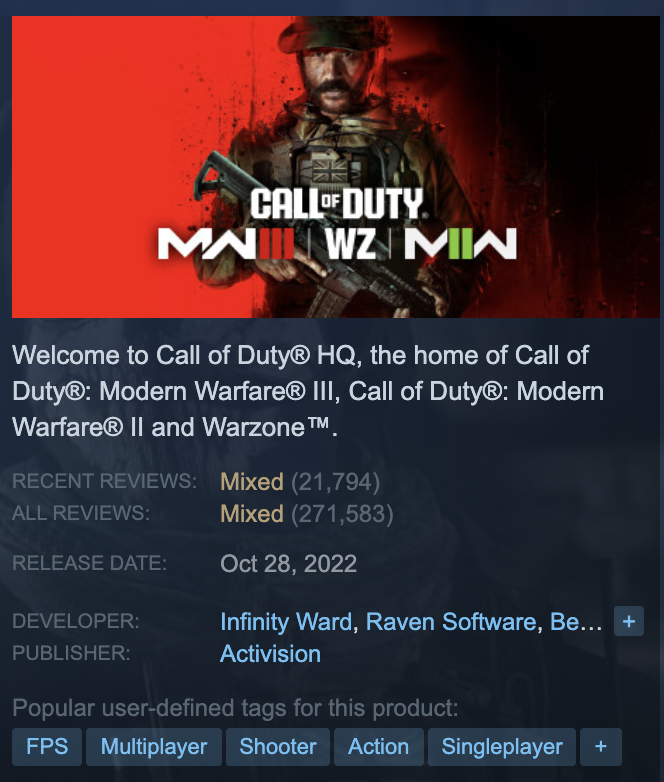Click the 271,583 all reviews count
The height and width of the screenshot is (782, 664).
tap(342, 514)
